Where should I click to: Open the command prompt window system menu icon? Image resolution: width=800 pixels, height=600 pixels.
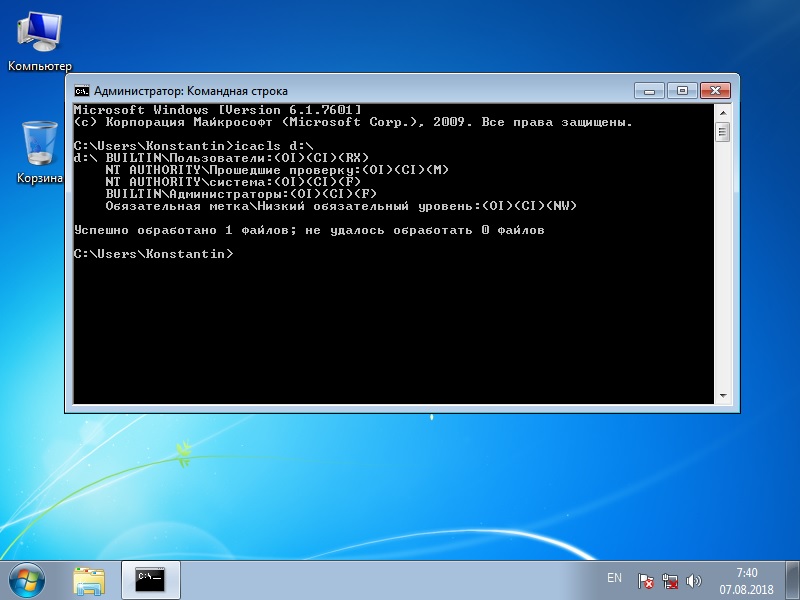click(x=81, y=91)
